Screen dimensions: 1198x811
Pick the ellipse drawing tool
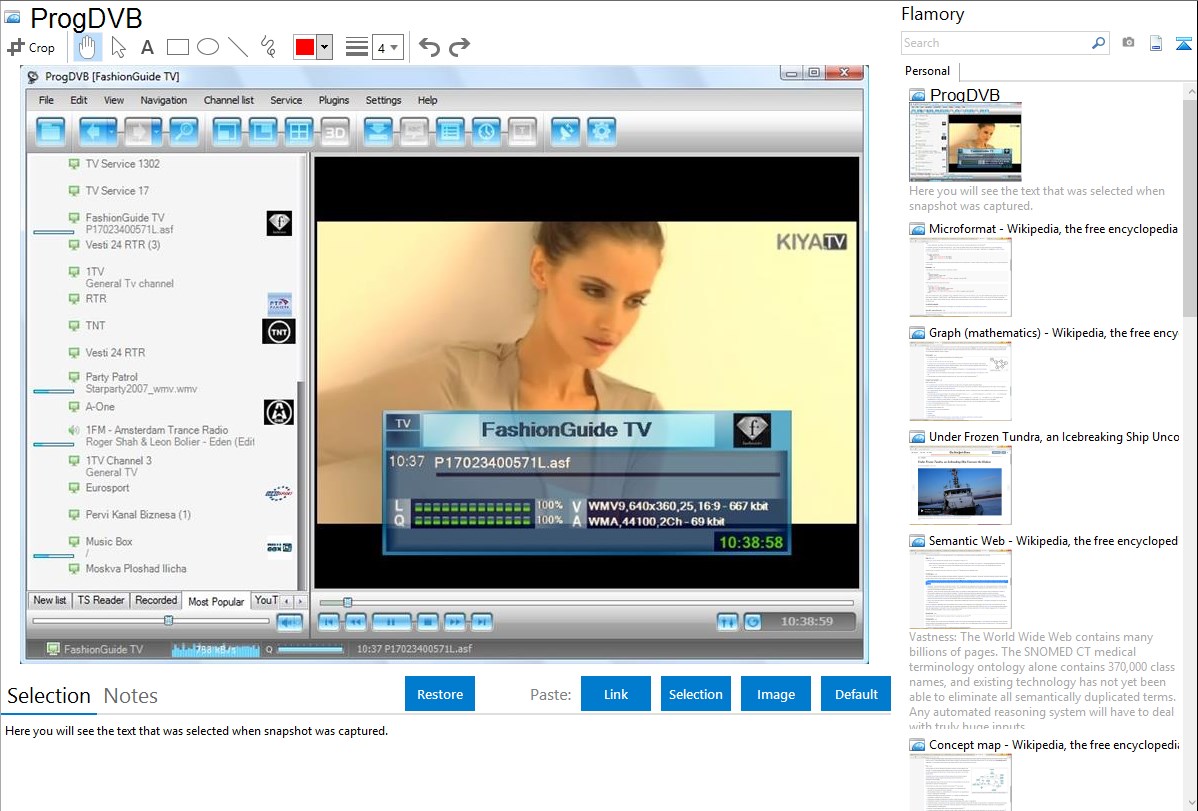point(208,47)
